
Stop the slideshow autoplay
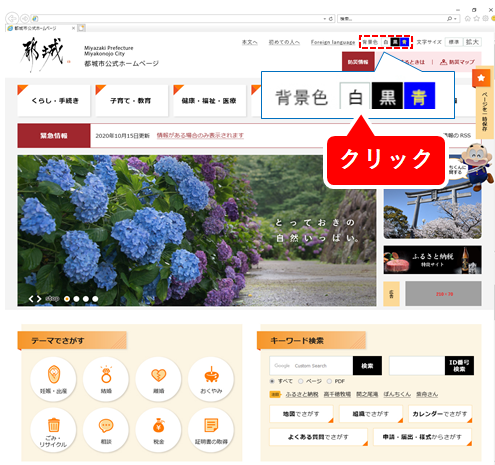point(52,299)
